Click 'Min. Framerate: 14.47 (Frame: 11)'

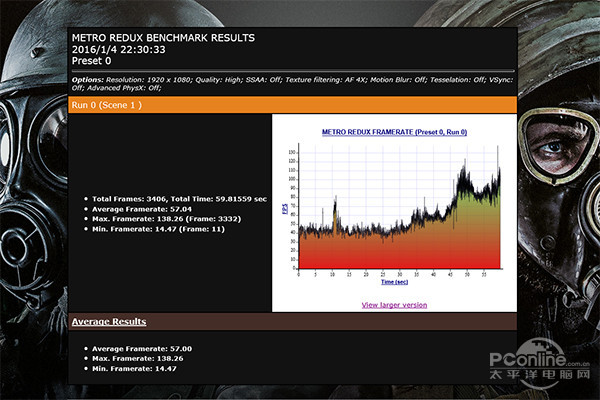click(158, 229)
